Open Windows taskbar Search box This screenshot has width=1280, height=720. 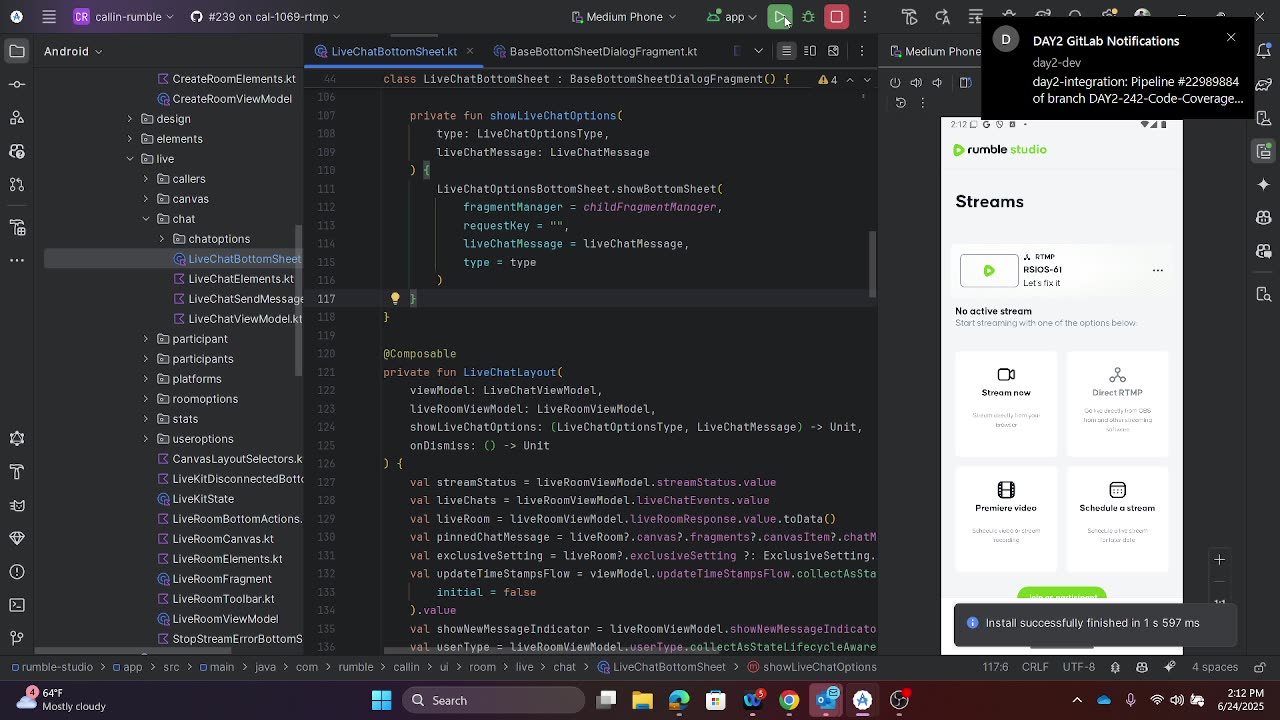pos(493,700)
